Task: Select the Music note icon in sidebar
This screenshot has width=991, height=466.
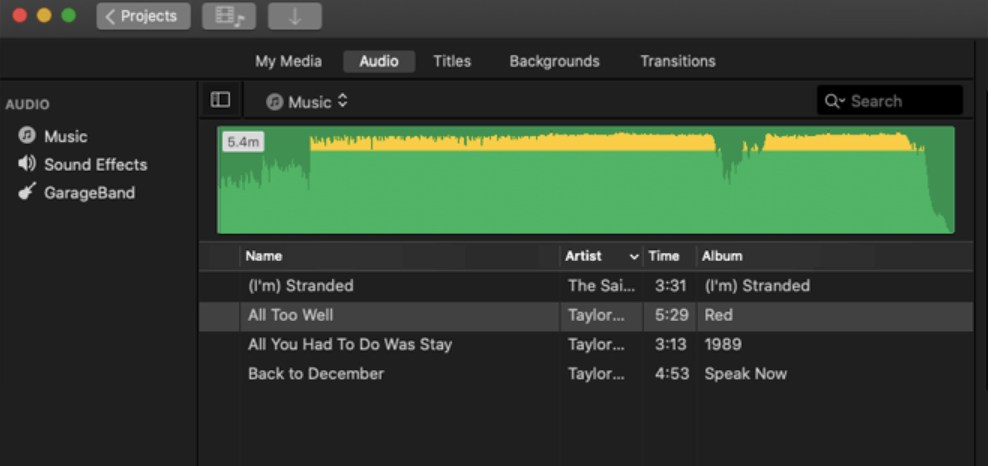Action: pyautogui.click(x=27, y=136)
